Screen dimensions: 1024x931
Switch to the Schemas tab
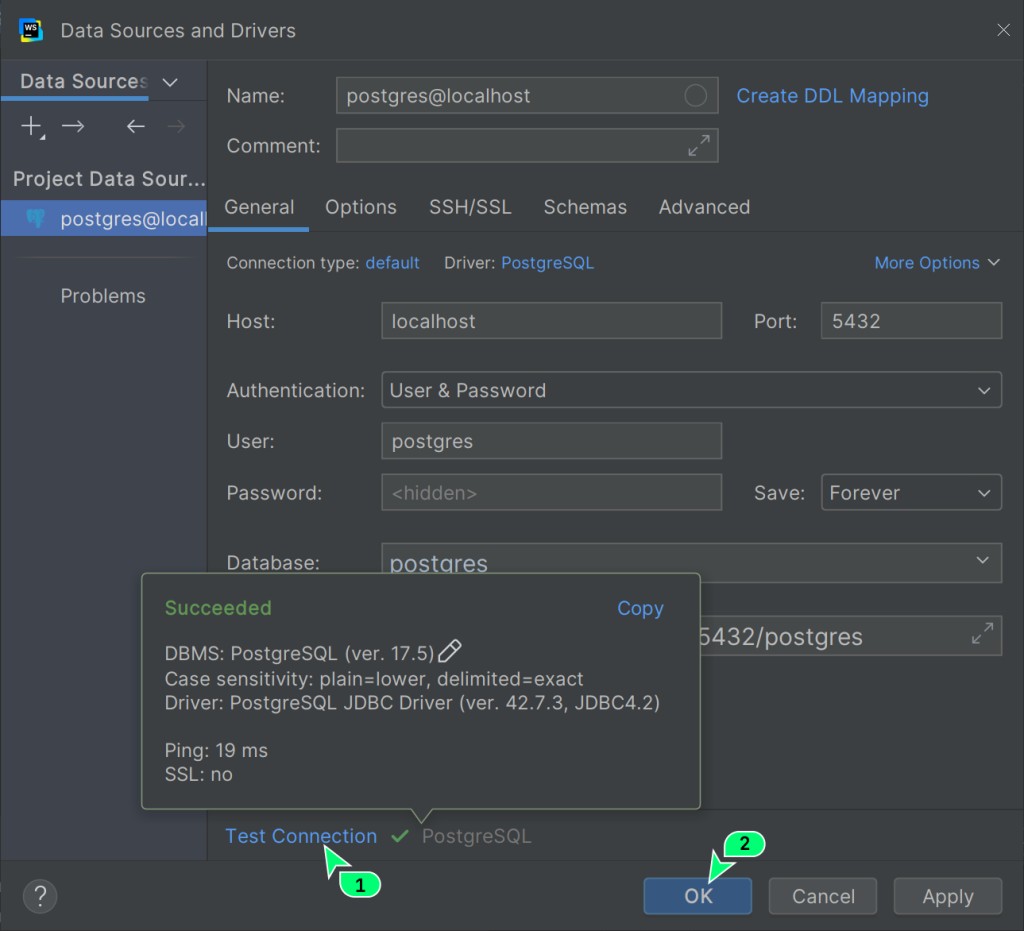(585, 207)
